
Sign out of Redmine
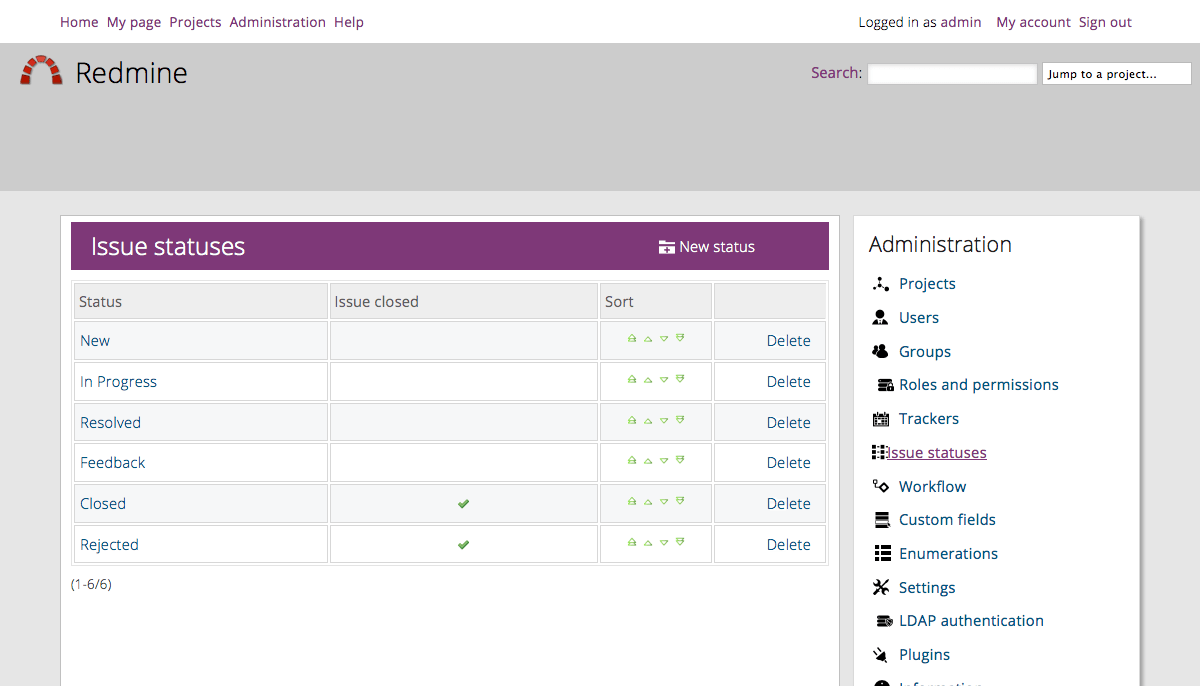[x=1105, y=22]
